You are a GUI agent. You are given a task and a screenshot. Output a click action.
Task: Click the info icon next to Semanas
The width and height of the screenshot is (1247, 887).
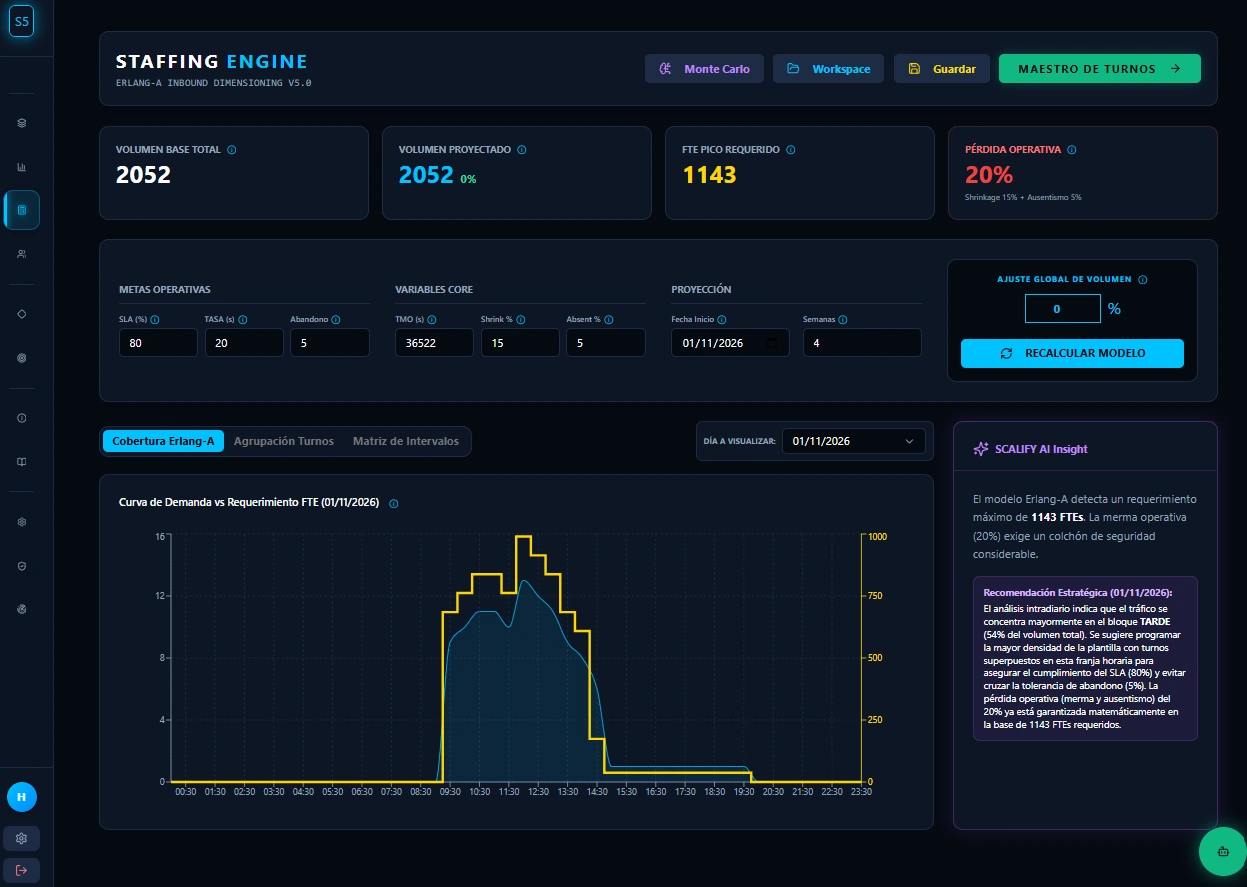pos(843,320)
